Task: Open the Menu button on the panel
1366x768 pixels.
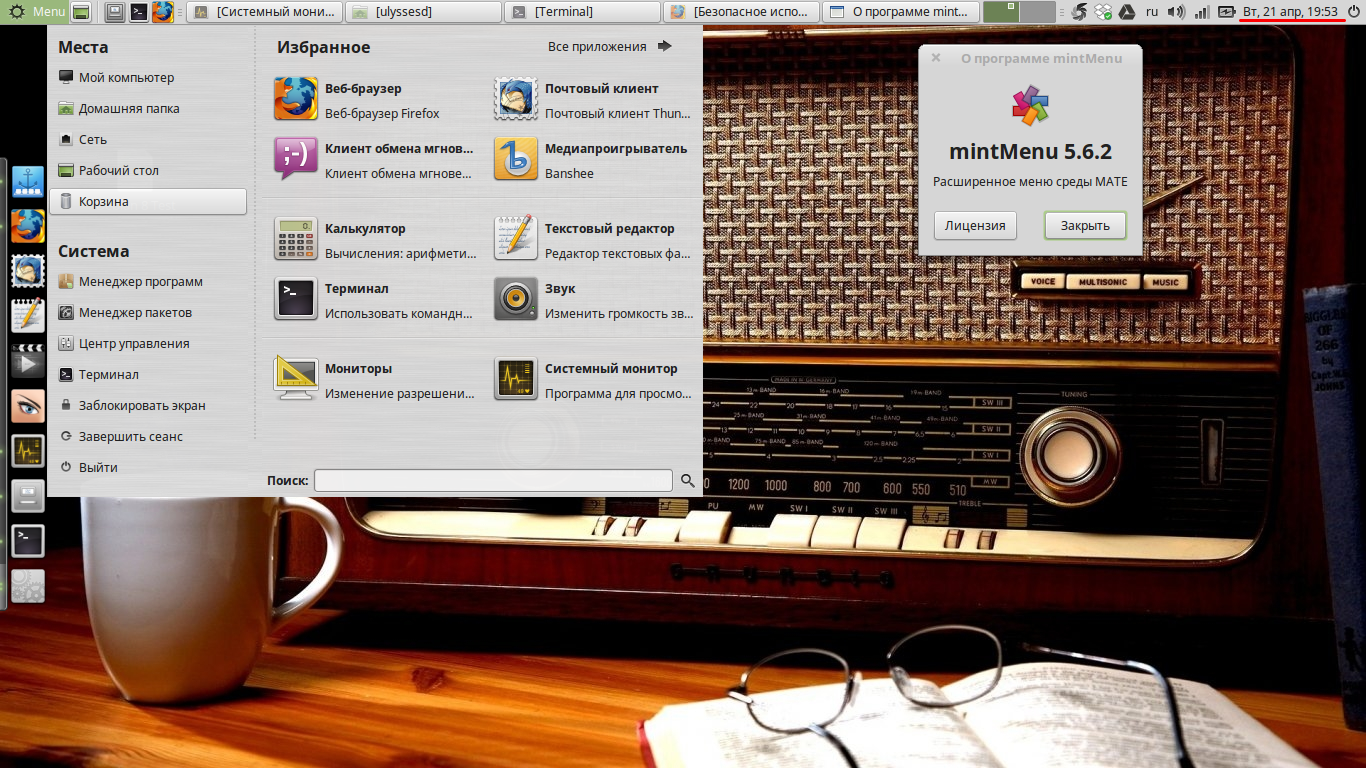Action: point(36,12)
